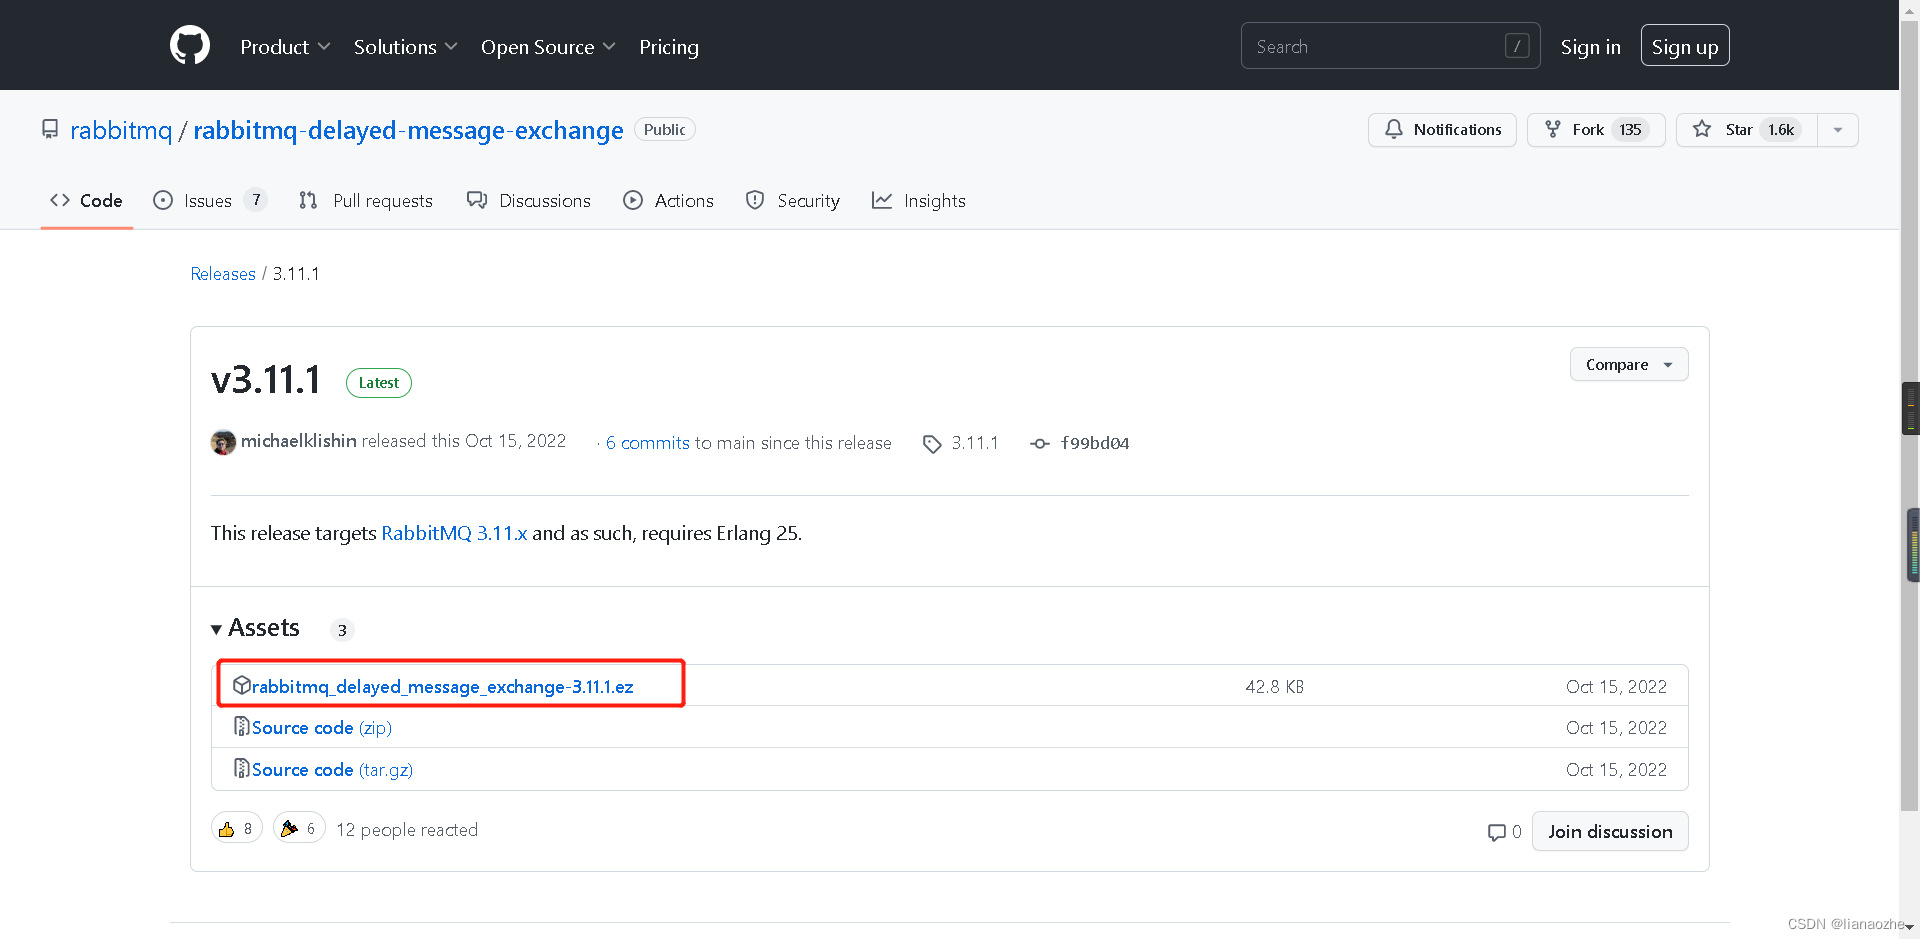Open the rabbitmq organization link
The image size is (1920, 939).
(121, 130)
